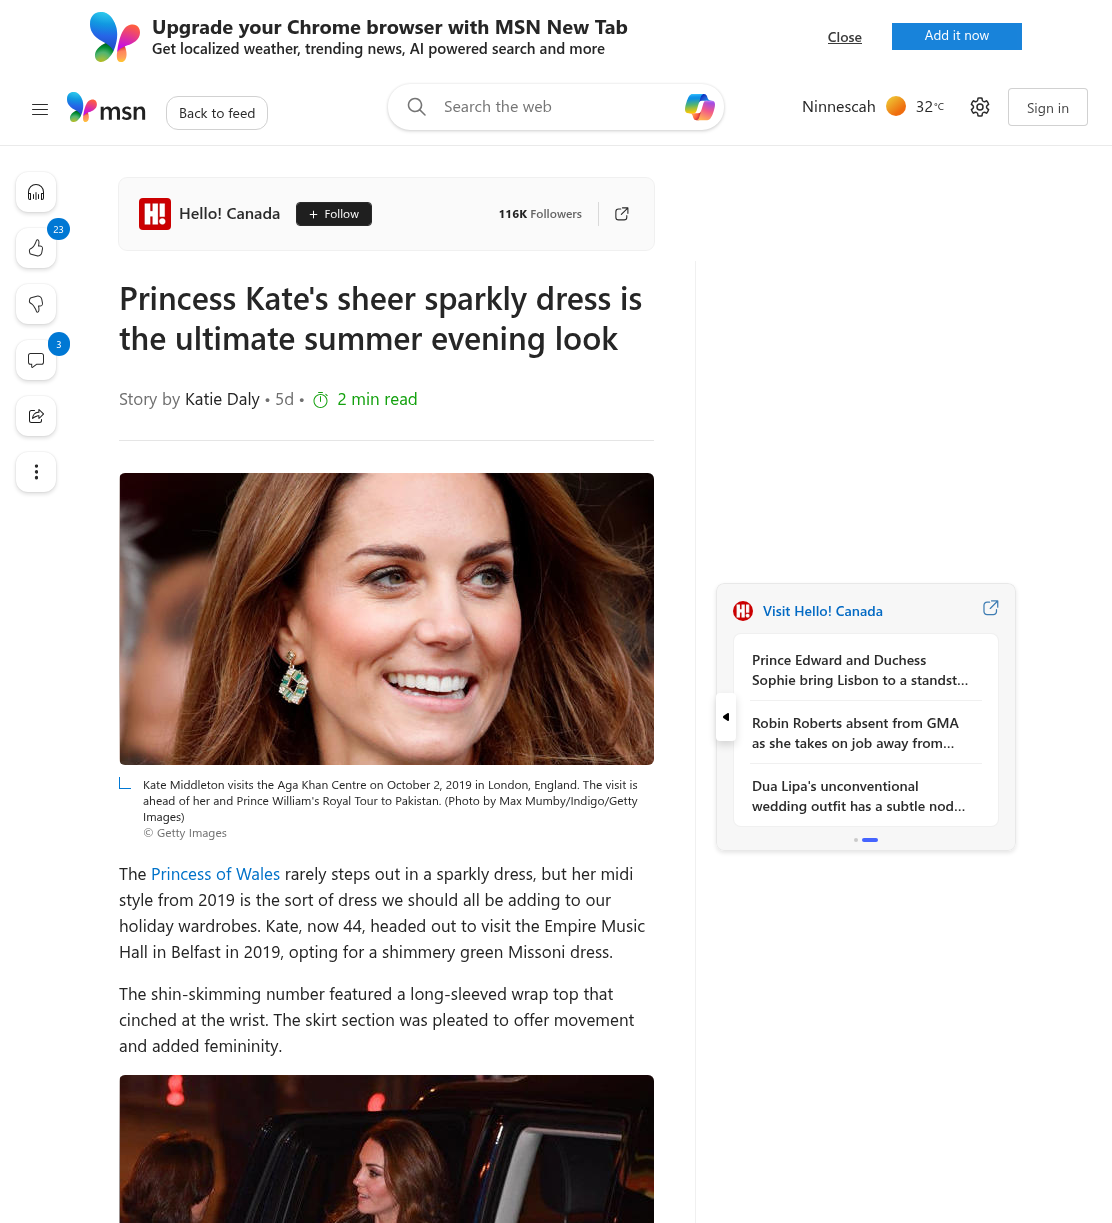The width and height of the screenshot is (1112, 1223).
Task: Follow Hello! Canada publisher
Action: (334, 214)
